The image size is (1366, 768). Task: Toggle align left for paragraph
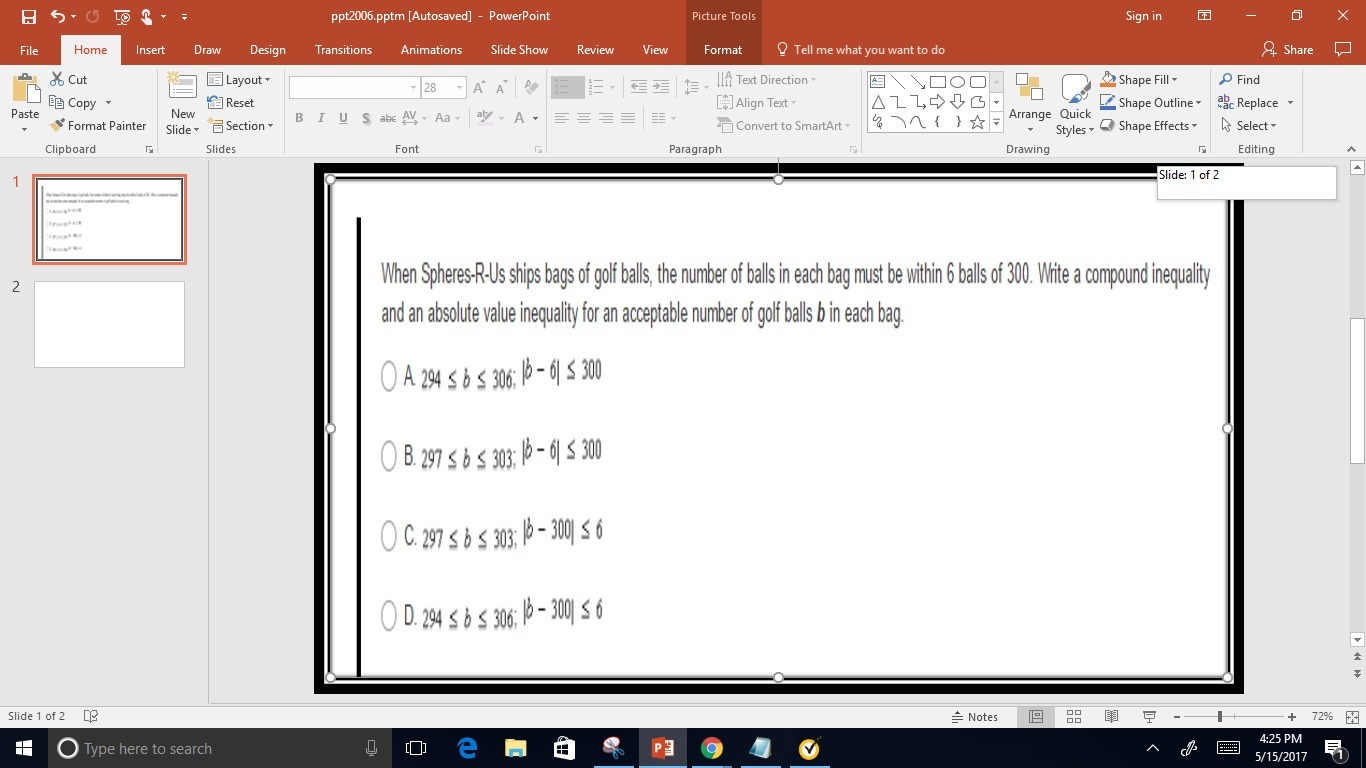pyautogui.click(x=562, y=118)
